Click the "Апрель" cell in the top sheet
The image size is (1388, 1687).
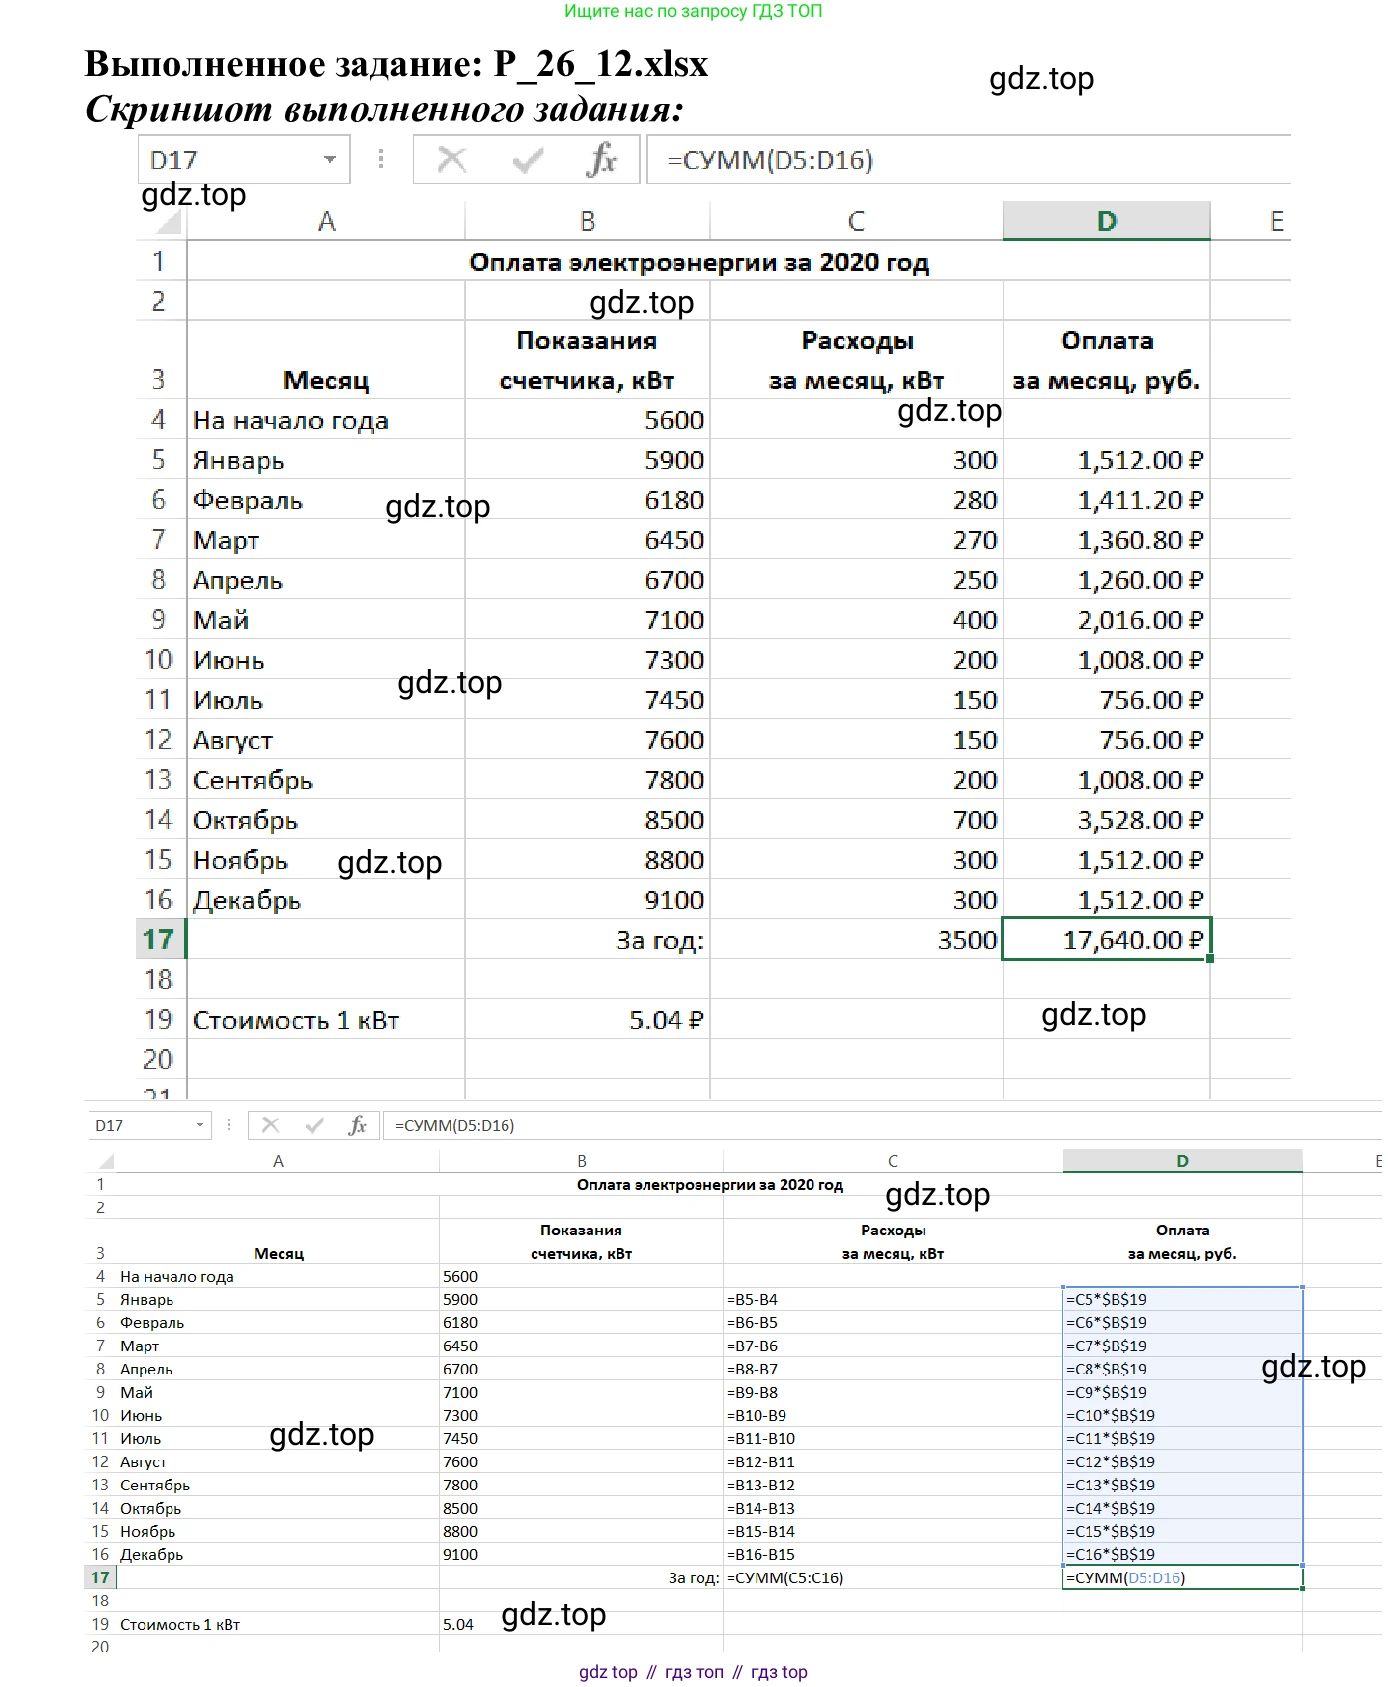coord(326,580)
